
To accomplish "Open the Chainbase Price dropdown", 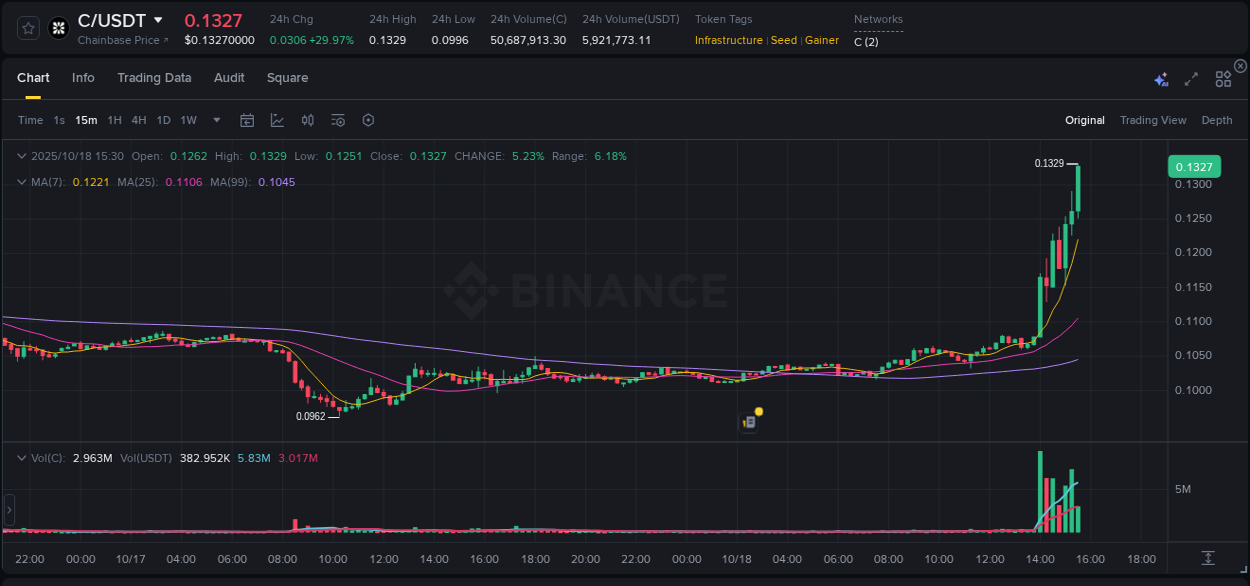I will [x=122, y=41].
